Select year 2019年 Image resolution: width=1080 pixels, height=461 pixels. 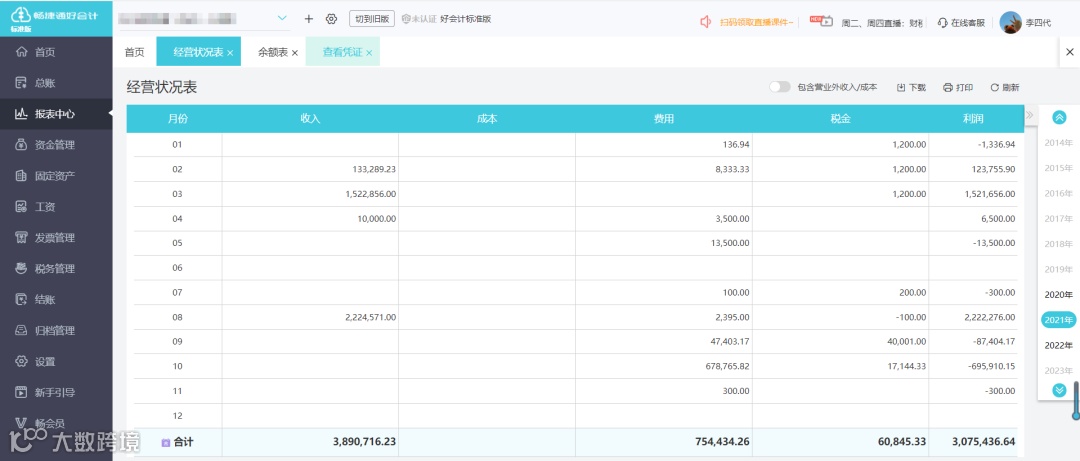tap(1059, 269)
